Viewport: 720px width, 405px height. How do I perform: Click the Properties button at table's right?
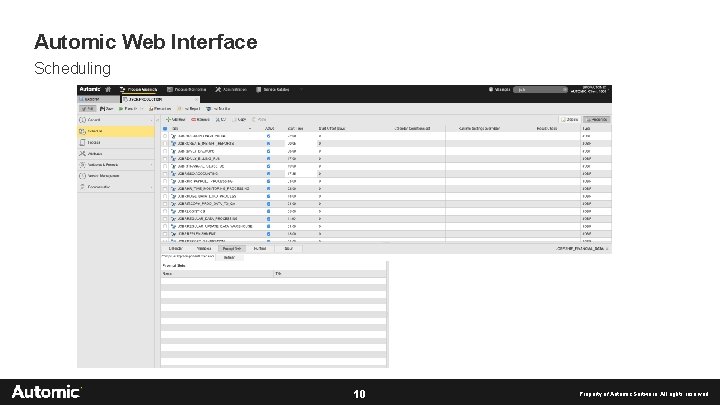[596, 119]
